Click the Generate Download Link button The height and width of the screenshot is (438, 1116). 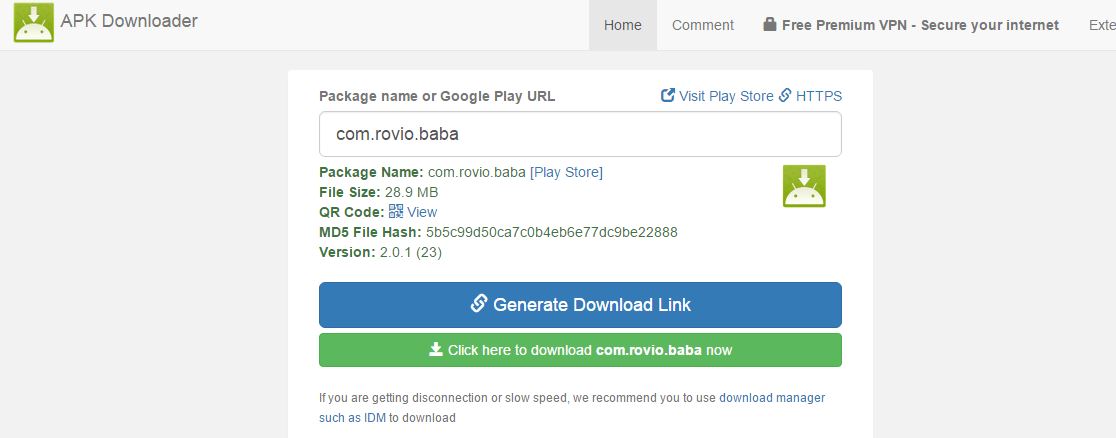coord(580,305)
